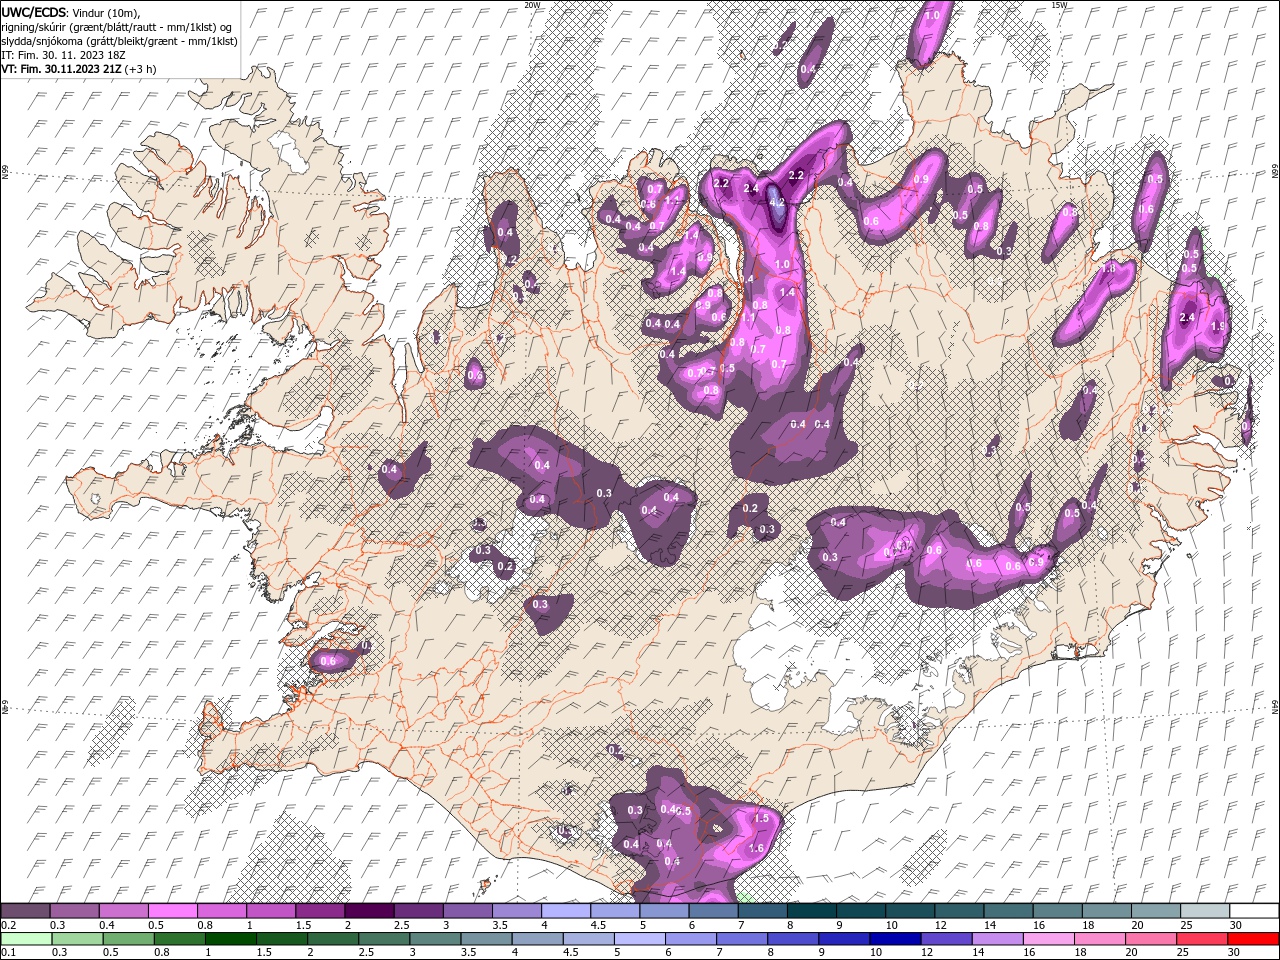Pick the light purple 14 swatch in lower scale

[x=997, y=939]
